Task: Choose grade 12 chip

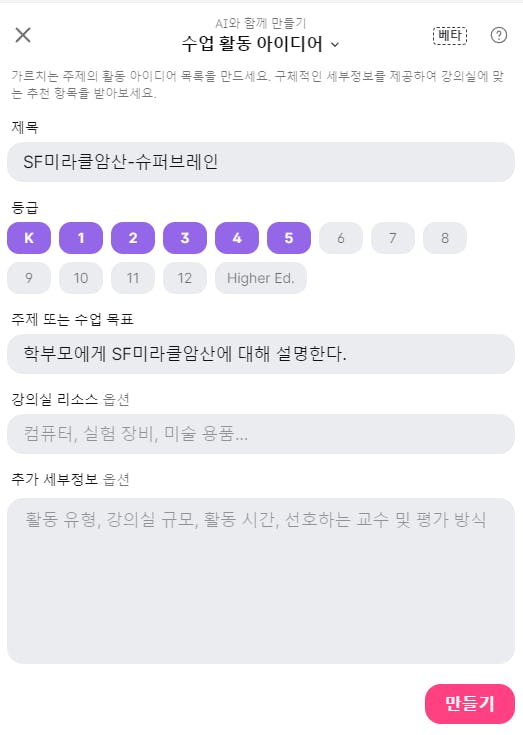Action: coord(185,278)
